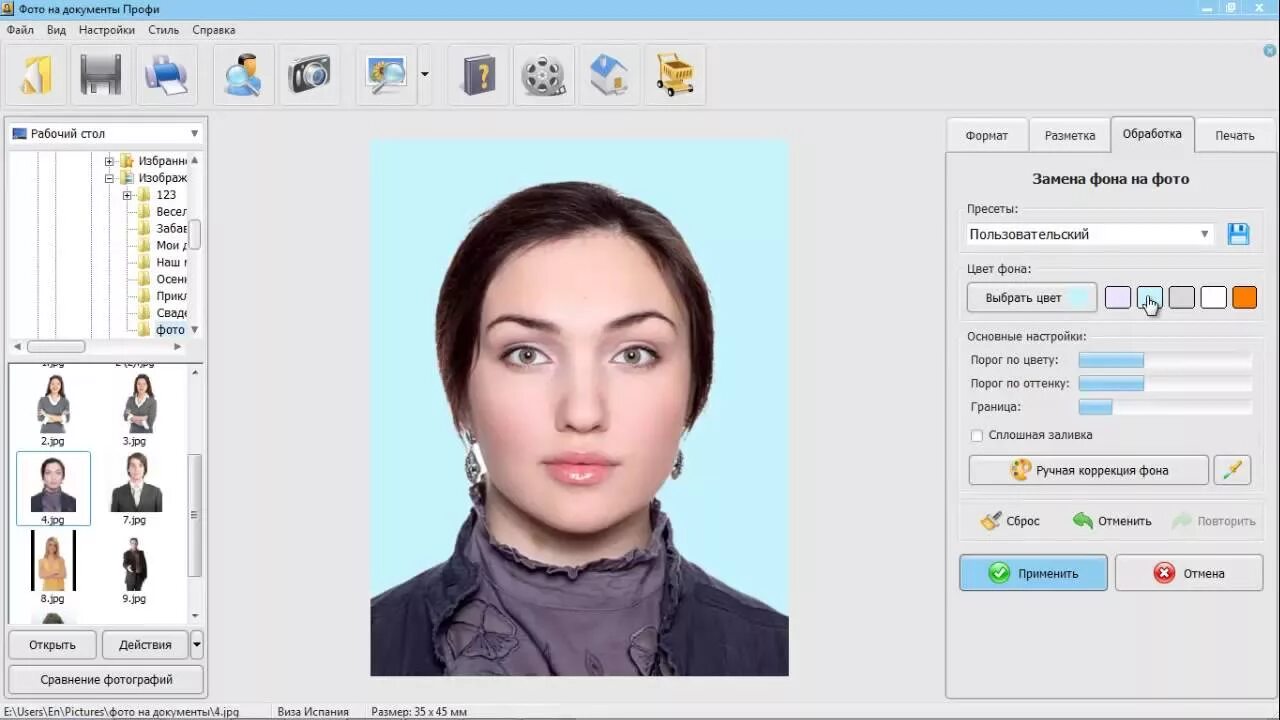This screenshot has width=1280, height=720.
Task: Click the Граница slider
Action: 1165,407
